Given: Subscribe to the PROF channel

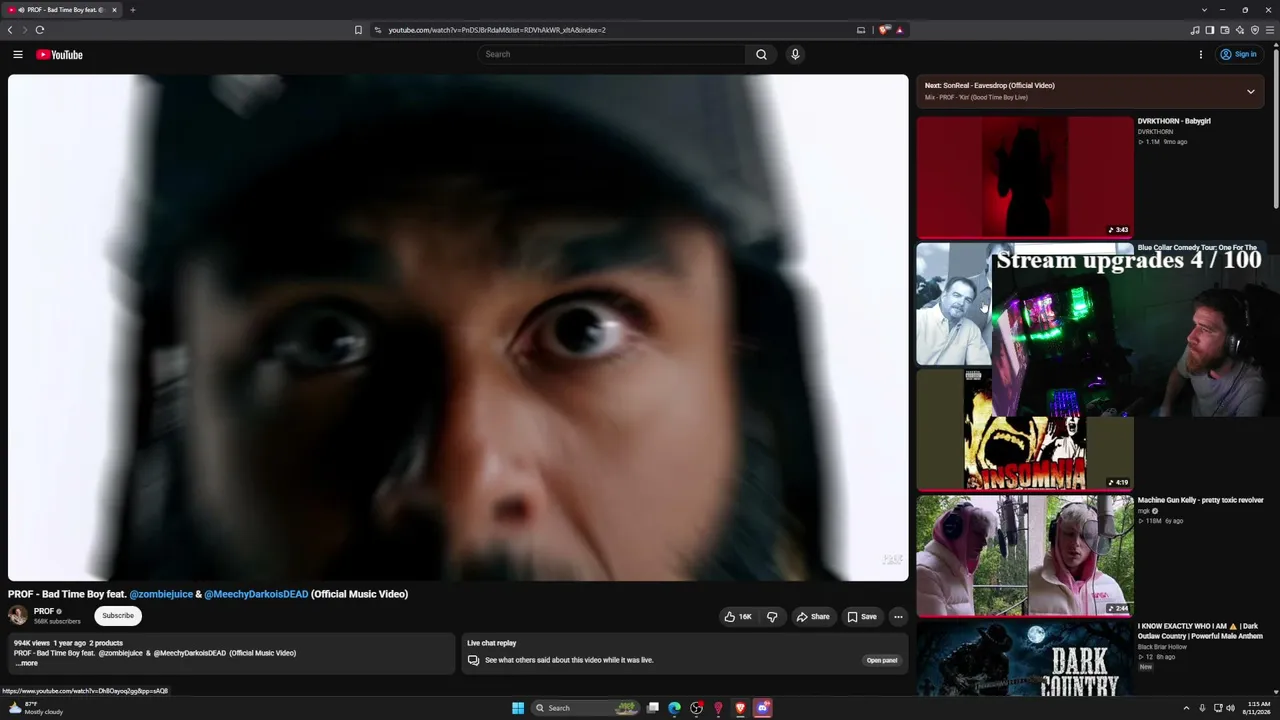Looking at the screenshot, I should point(118,616).
